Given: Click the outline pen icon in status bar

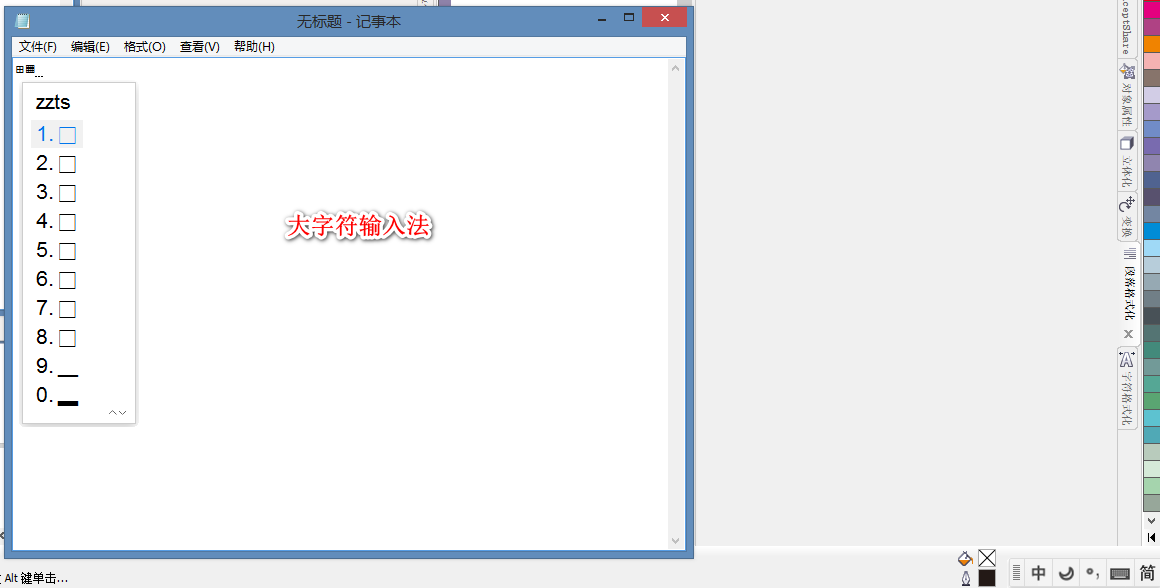Looking at the screenshot, I should pyautogui.click(x=965, y=578).
